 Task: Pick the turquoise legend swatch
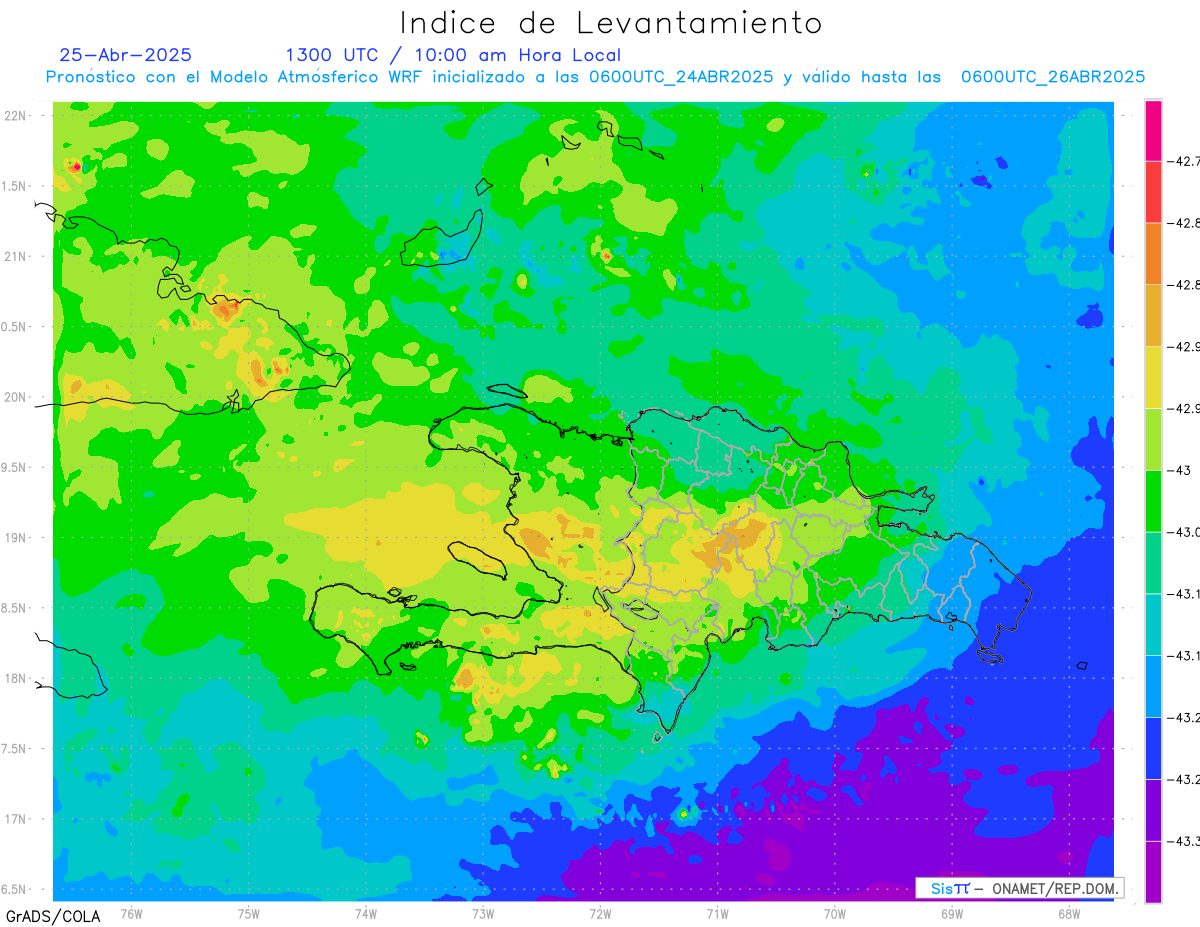click(x=1153, y=625)
